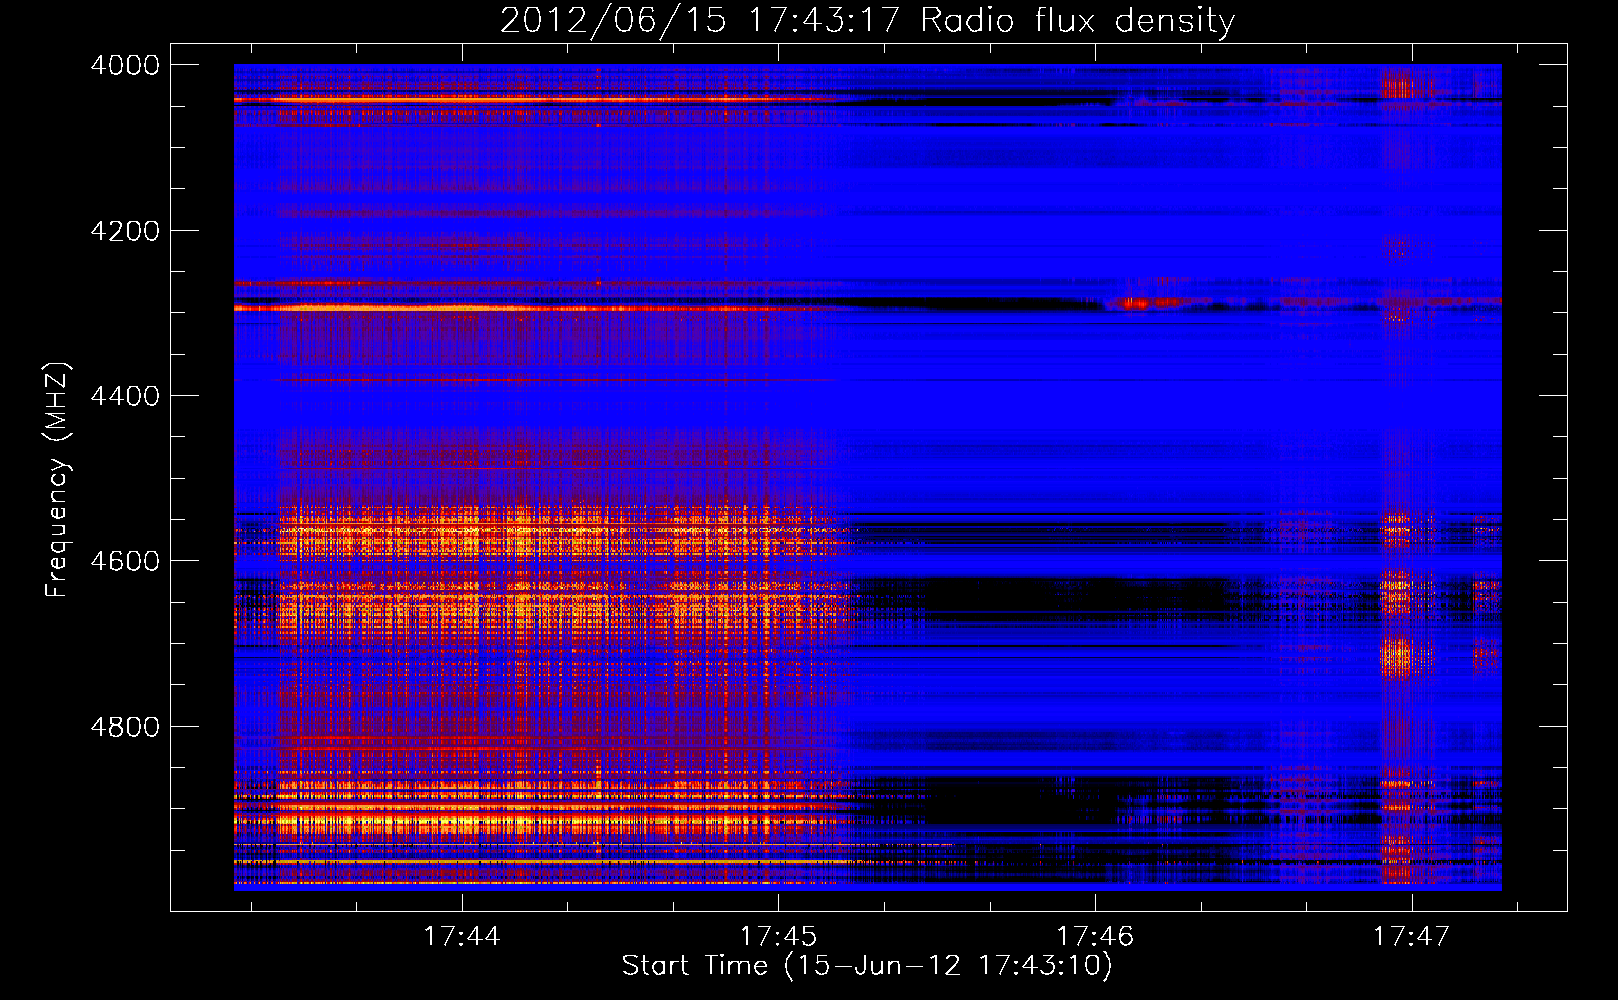
Task: Select the 4200 frequency tick label
Action: pyautogui.click(x=125, y=231)
